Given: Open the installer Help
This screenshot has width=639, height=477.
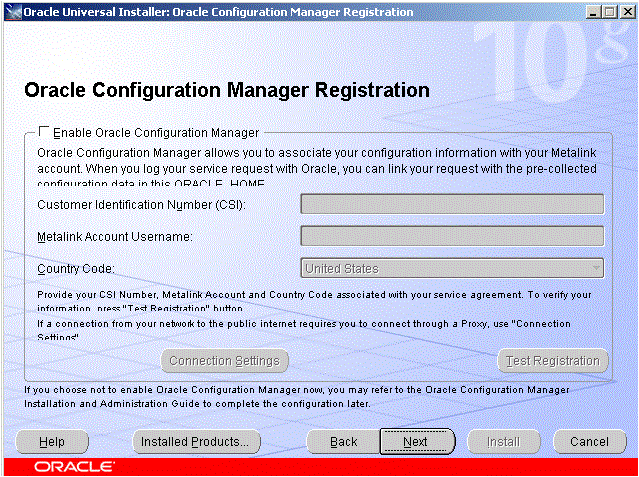Looking at the screenshot, I should [x=52, y=441].
